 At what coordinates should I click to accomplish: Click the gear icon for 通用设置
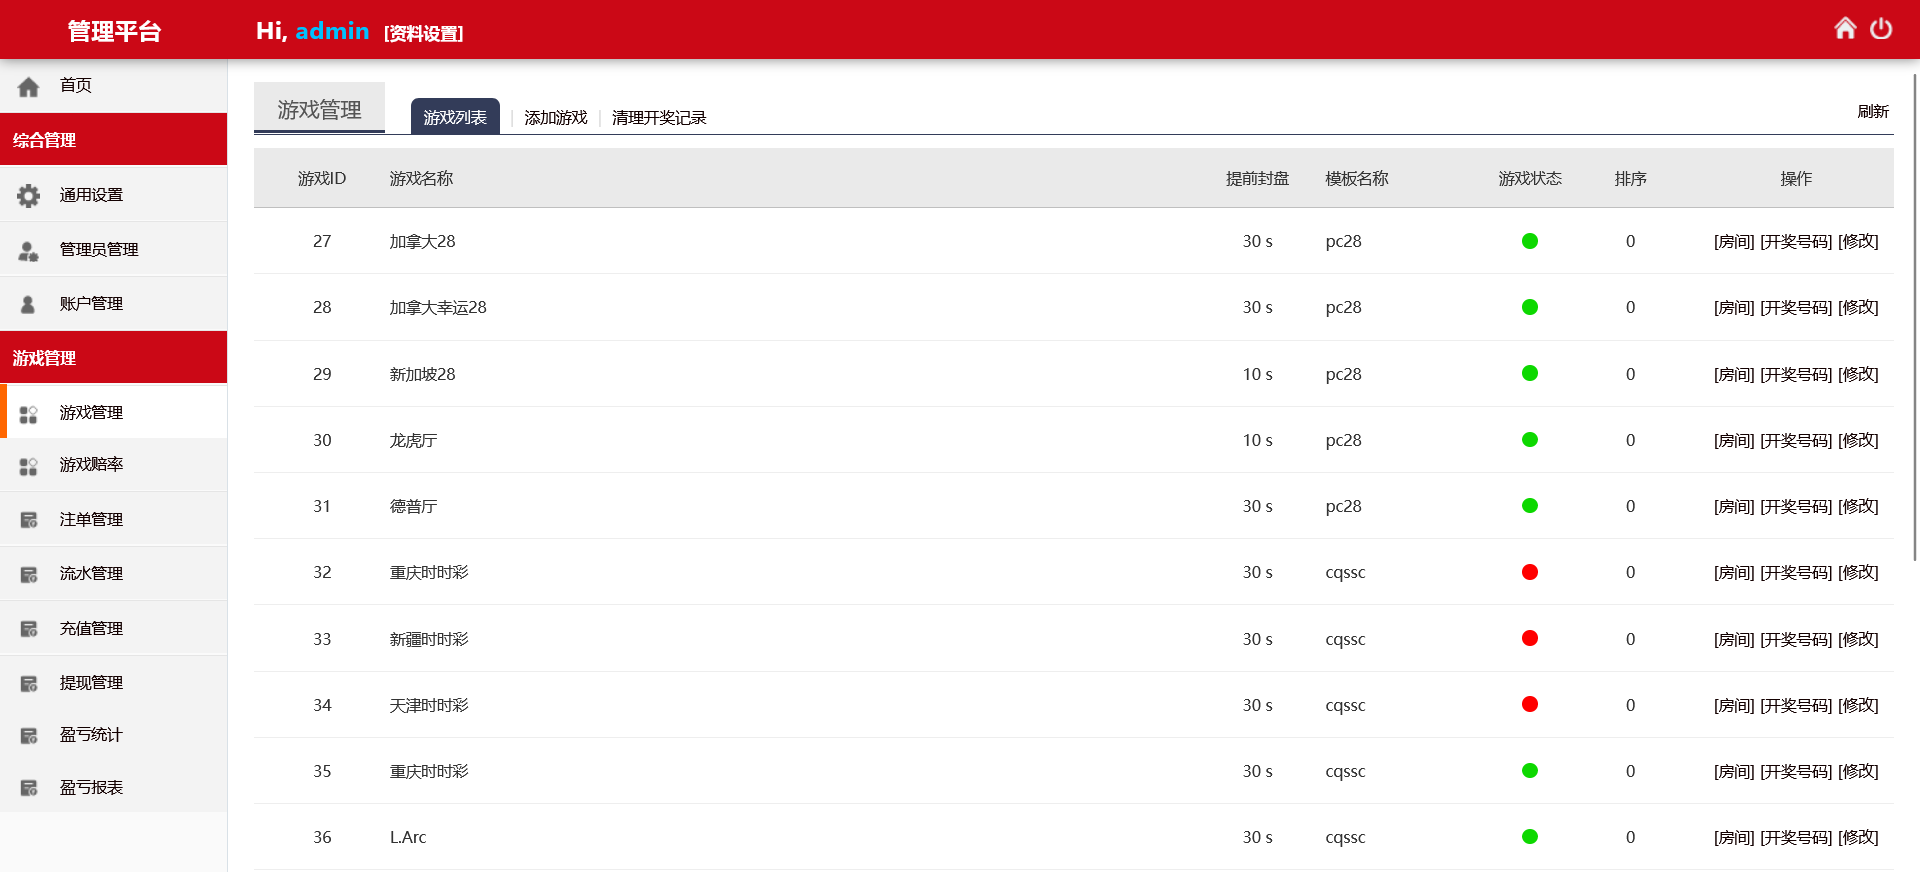click(29, 196)
